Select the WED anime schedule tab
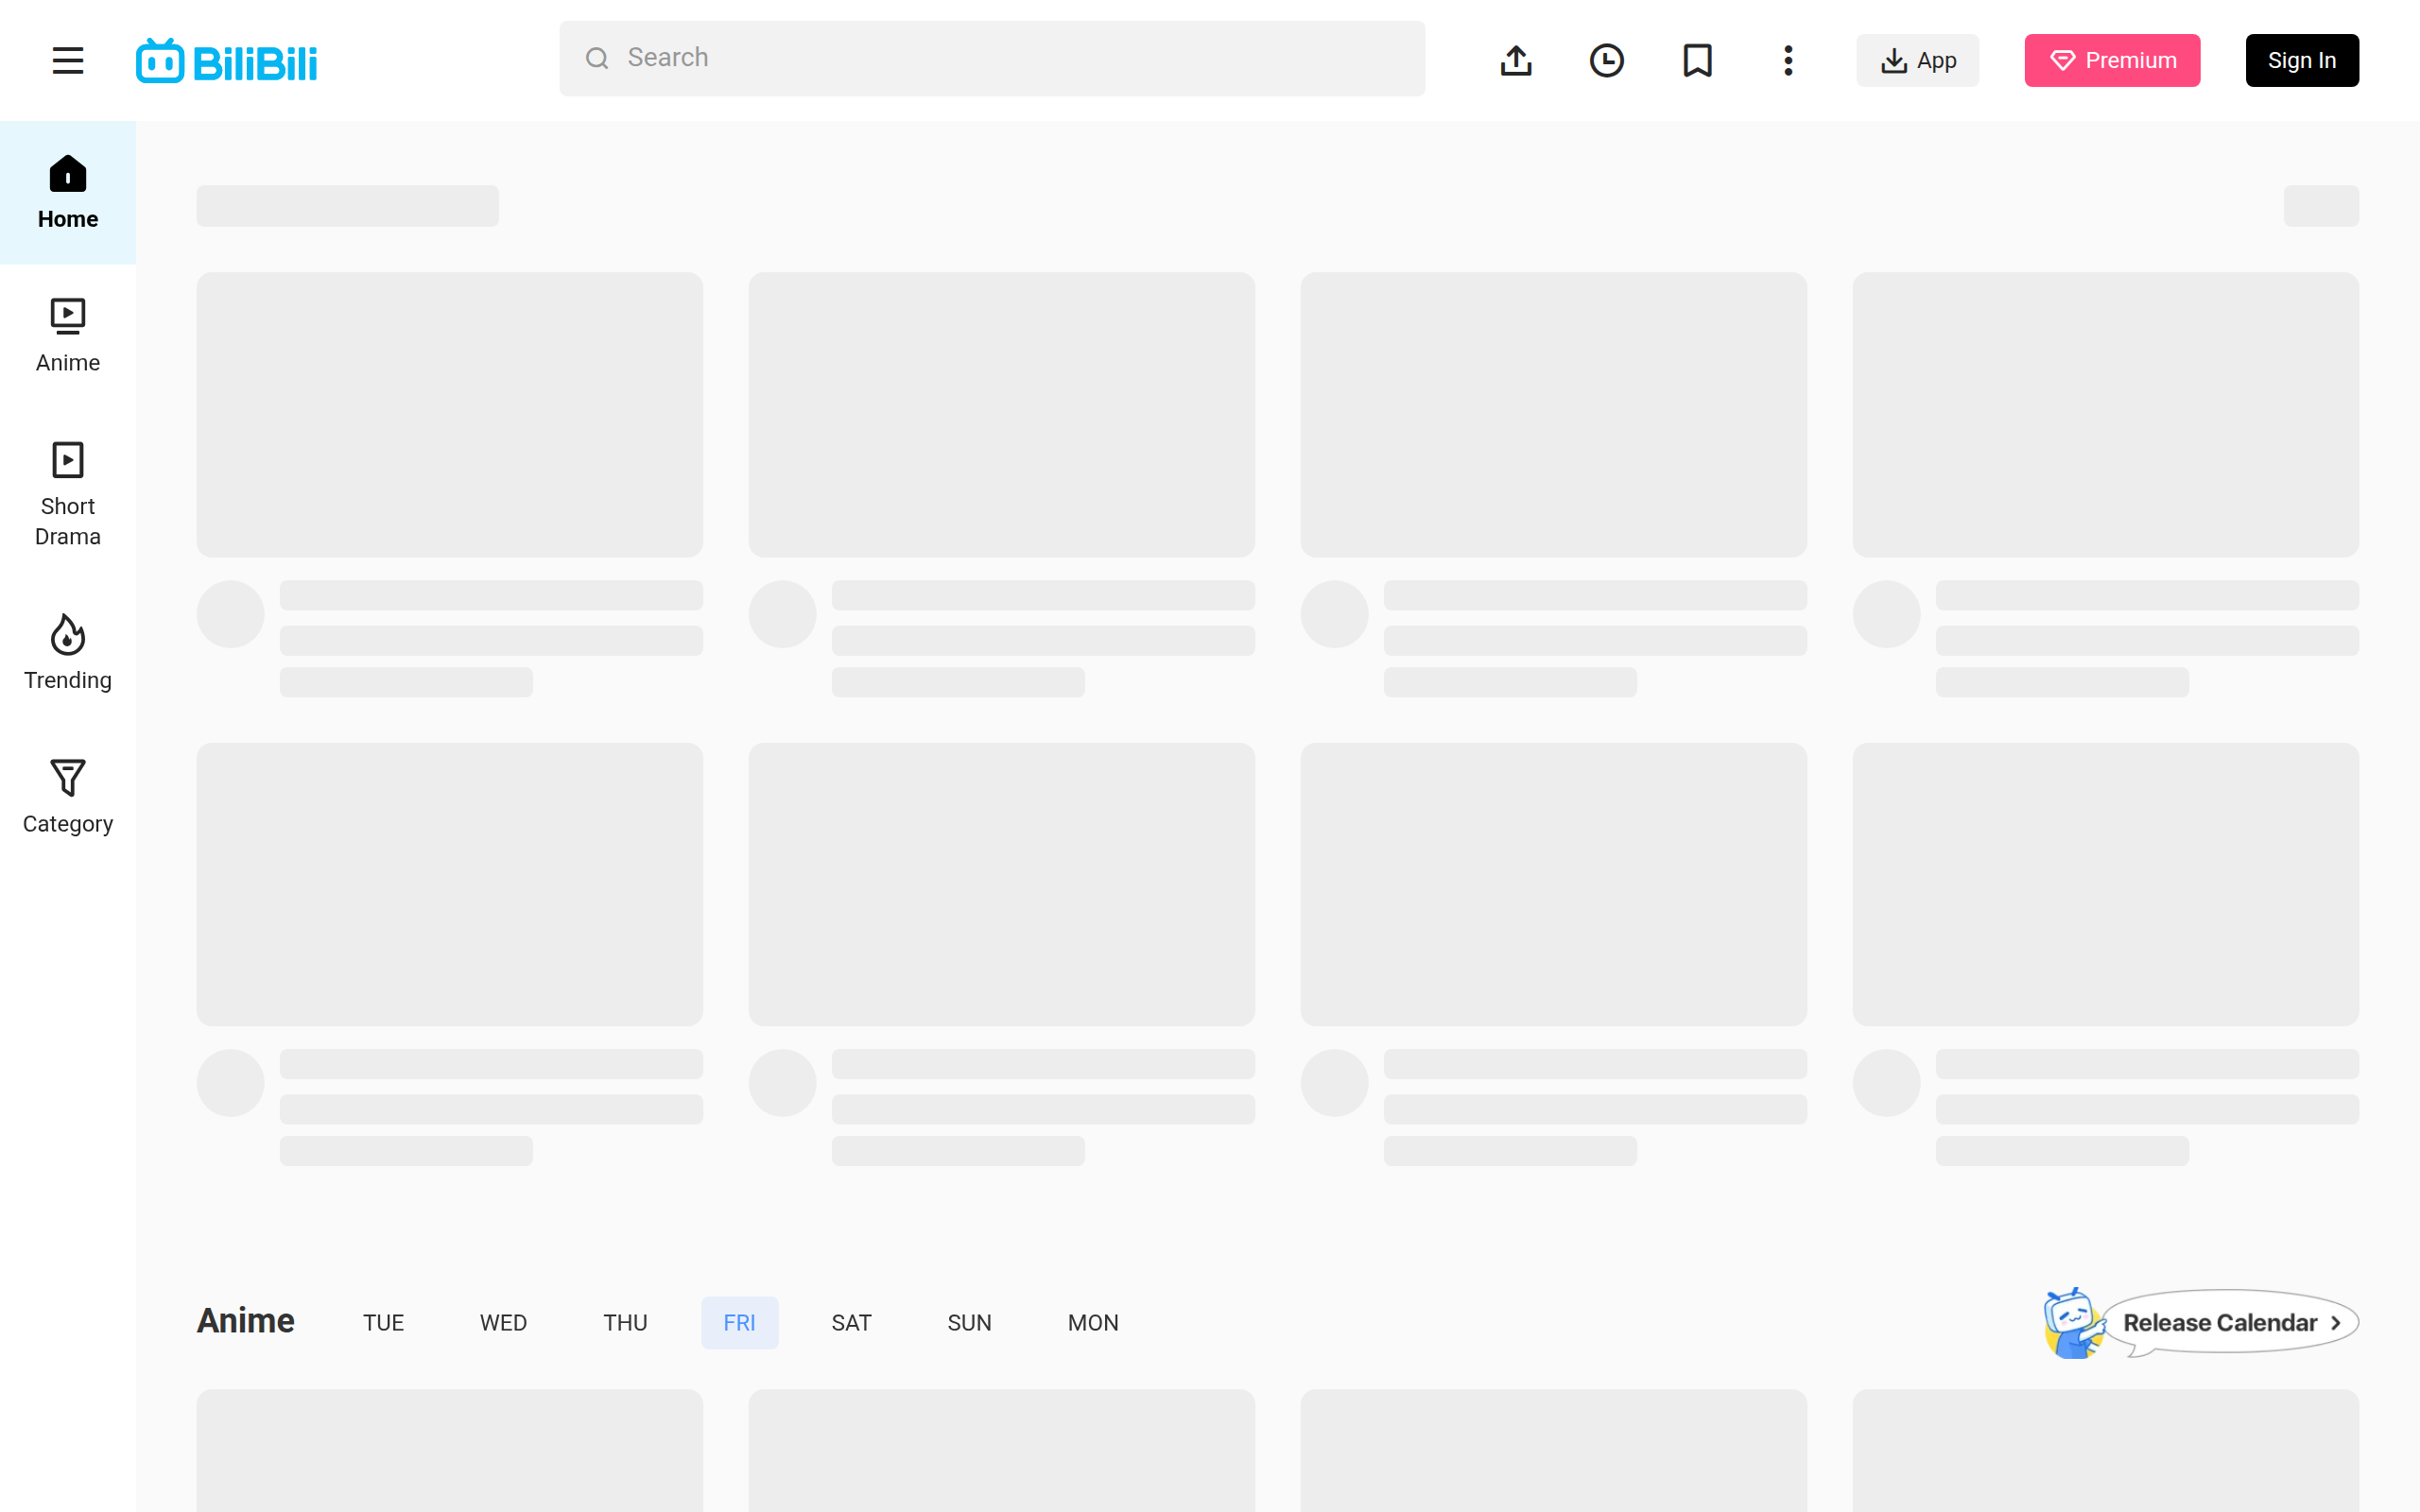 [x=503, y=1323]
